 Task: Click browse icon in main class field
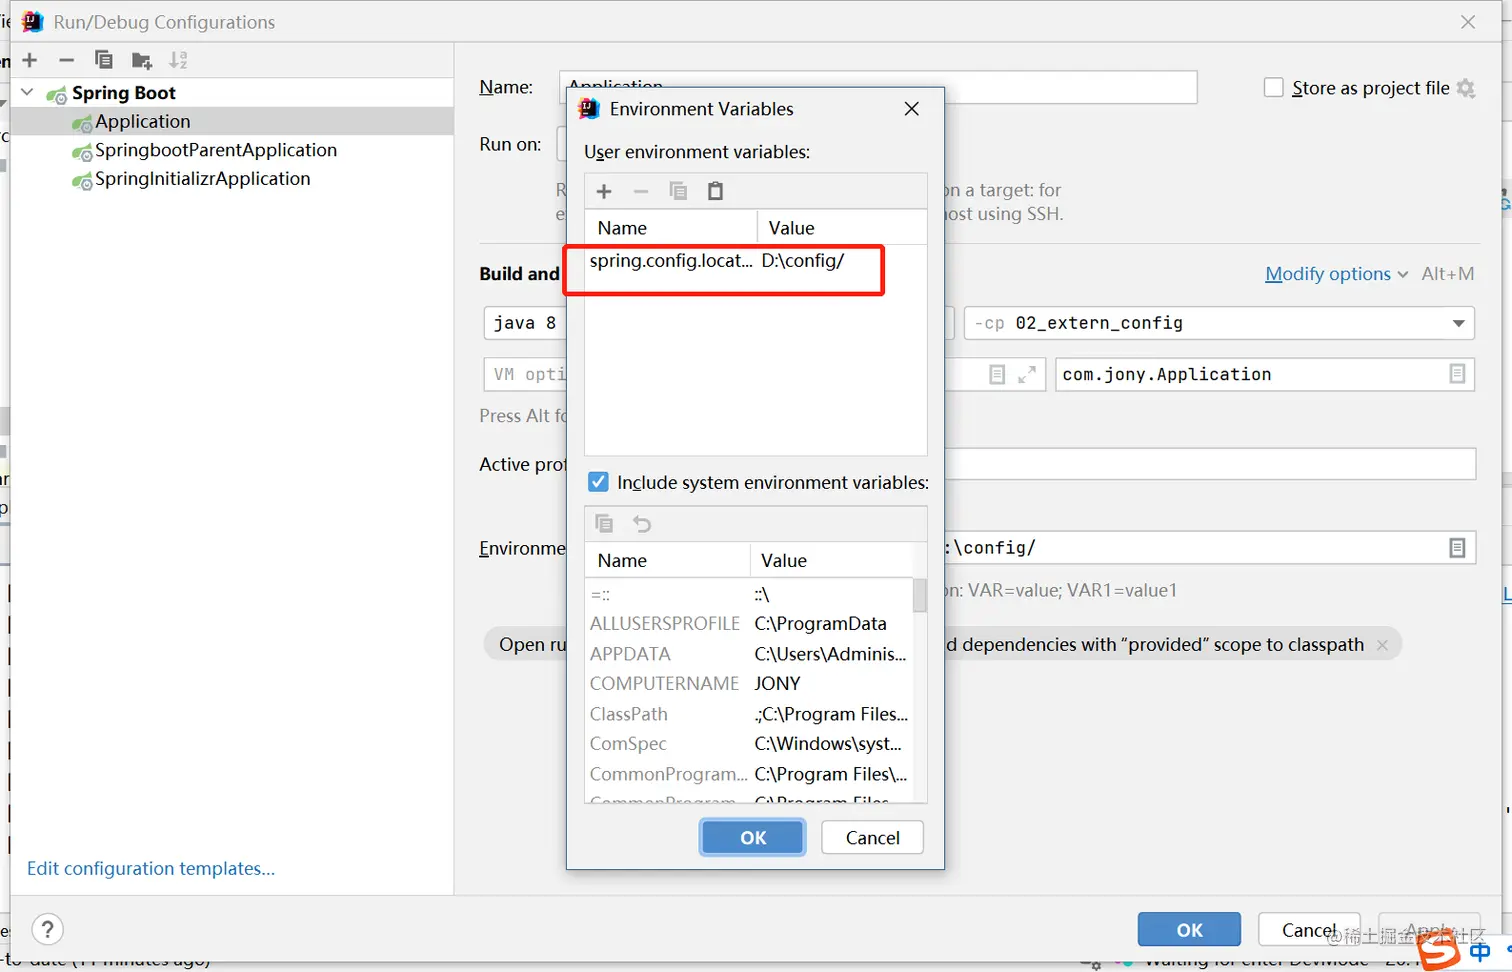coord(1457,374)
